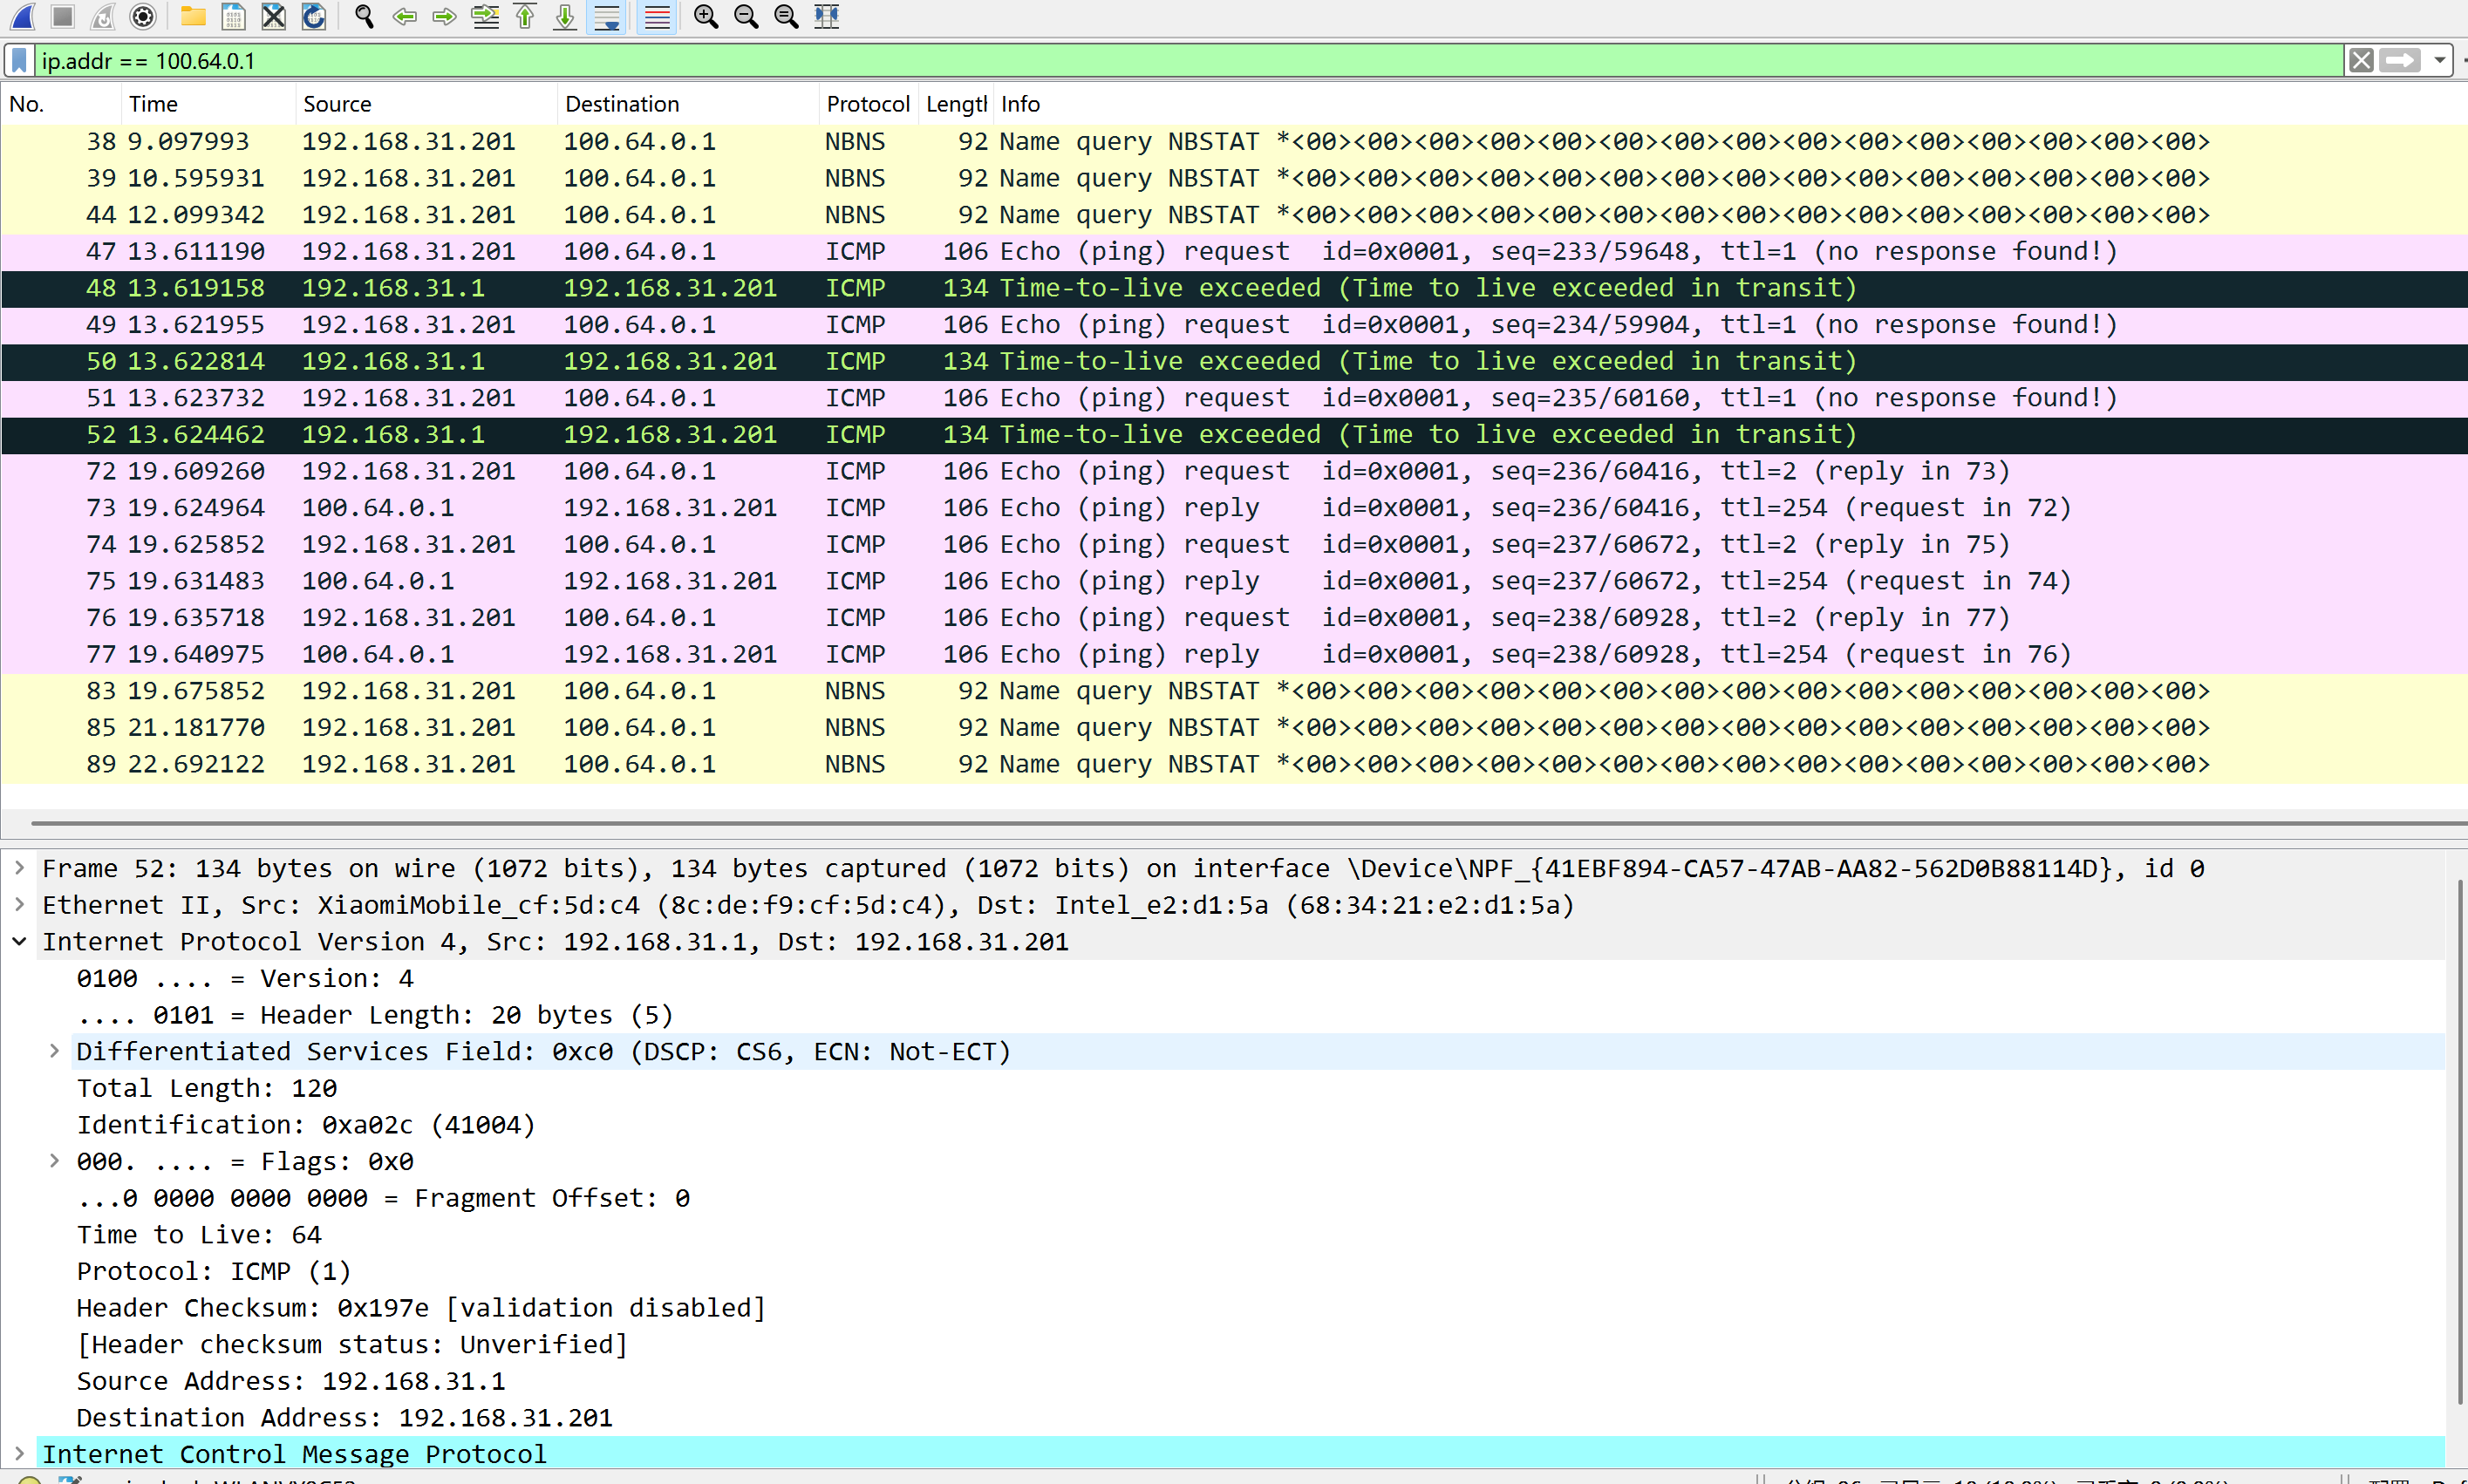The width and height of the screenshot is (2468, 1484).
Task: Expand the Differentiated Services Field node
Action: (55, 1051)
